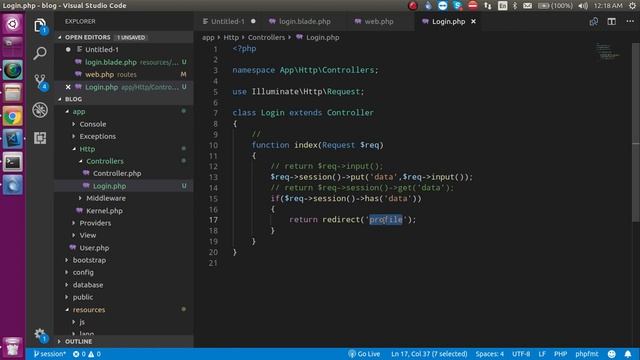Image resolution: width=640 pixels, height=360 pixels.
Task: Open the system power menu gear
Action: coord(632,6)
